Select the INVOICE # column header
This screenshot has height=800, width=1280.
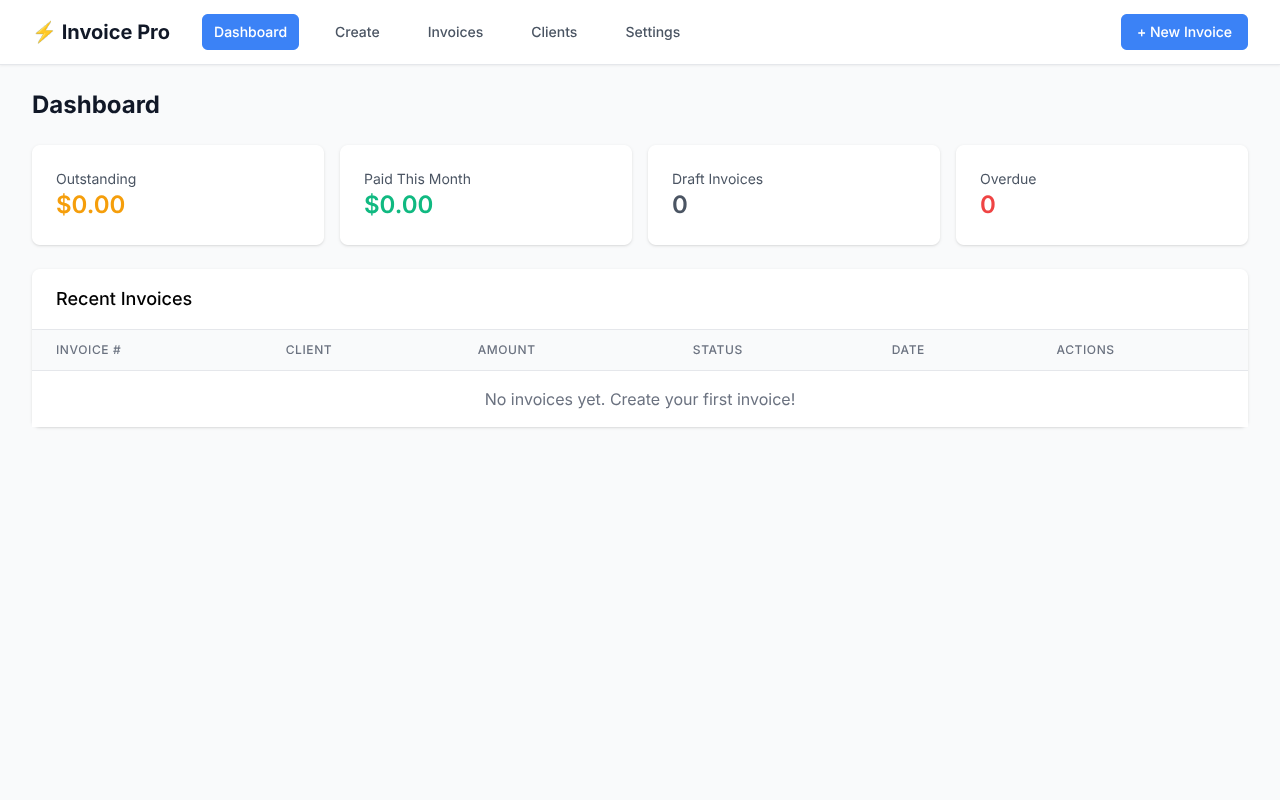coord(88,350)
